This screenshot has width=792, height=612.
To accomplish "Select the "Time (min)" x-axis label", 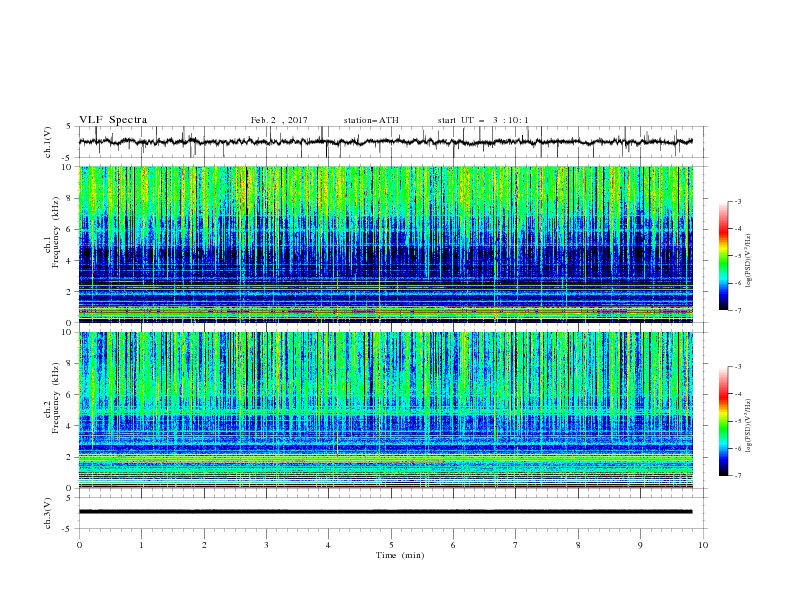I will pyautogui.click(x=400, y=555).
